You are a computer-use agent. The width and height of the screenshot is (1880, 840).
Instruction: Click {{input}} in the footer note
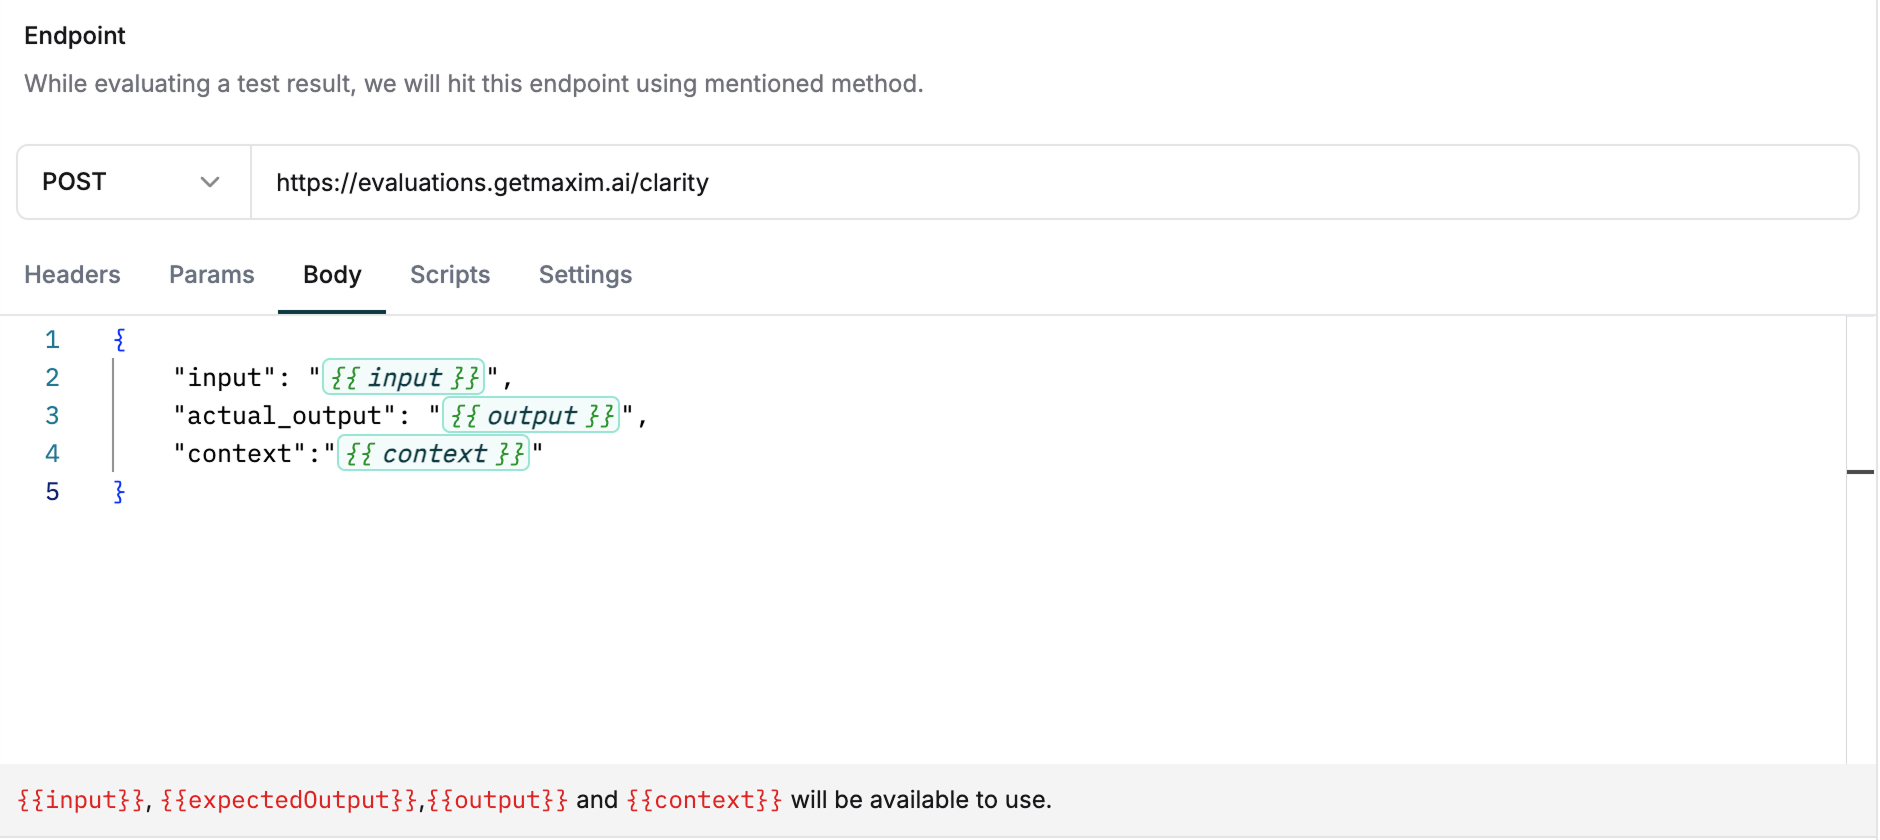pos(79,799)
